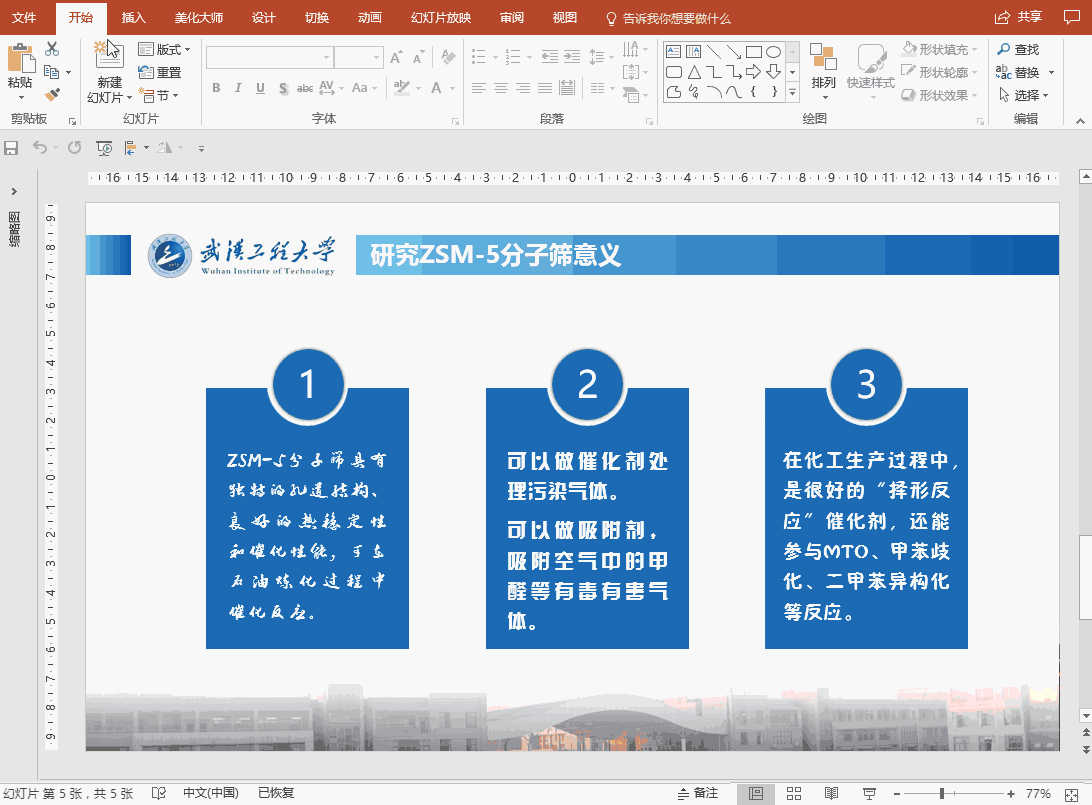Switch to the 插入 (Insert) ribbon tab
This screenshot has height=805, width=1092.
pos(133,17)
